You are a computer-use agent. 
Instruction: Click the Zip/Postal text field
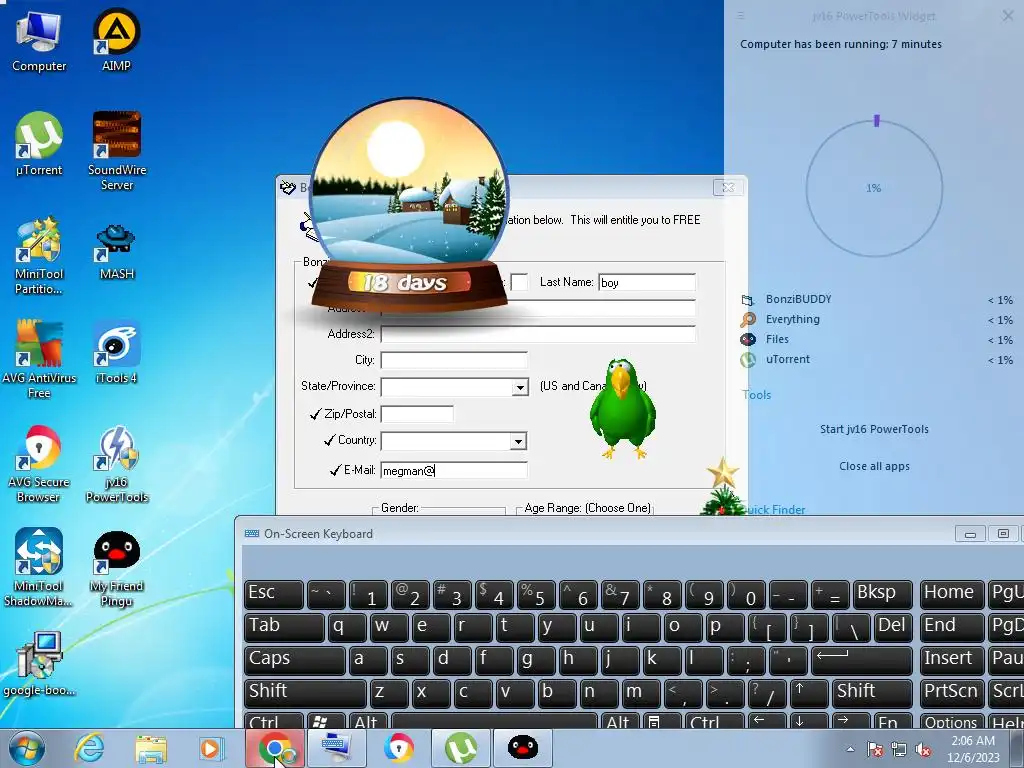tap(417, 414)
